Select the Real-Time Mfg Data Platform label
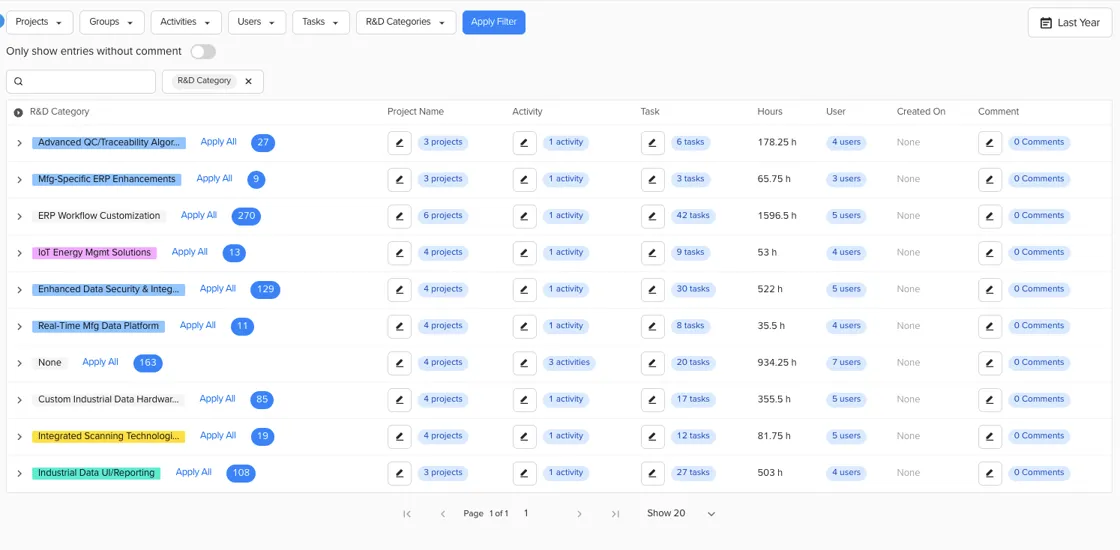1120x550 pixels. (99, 326)
